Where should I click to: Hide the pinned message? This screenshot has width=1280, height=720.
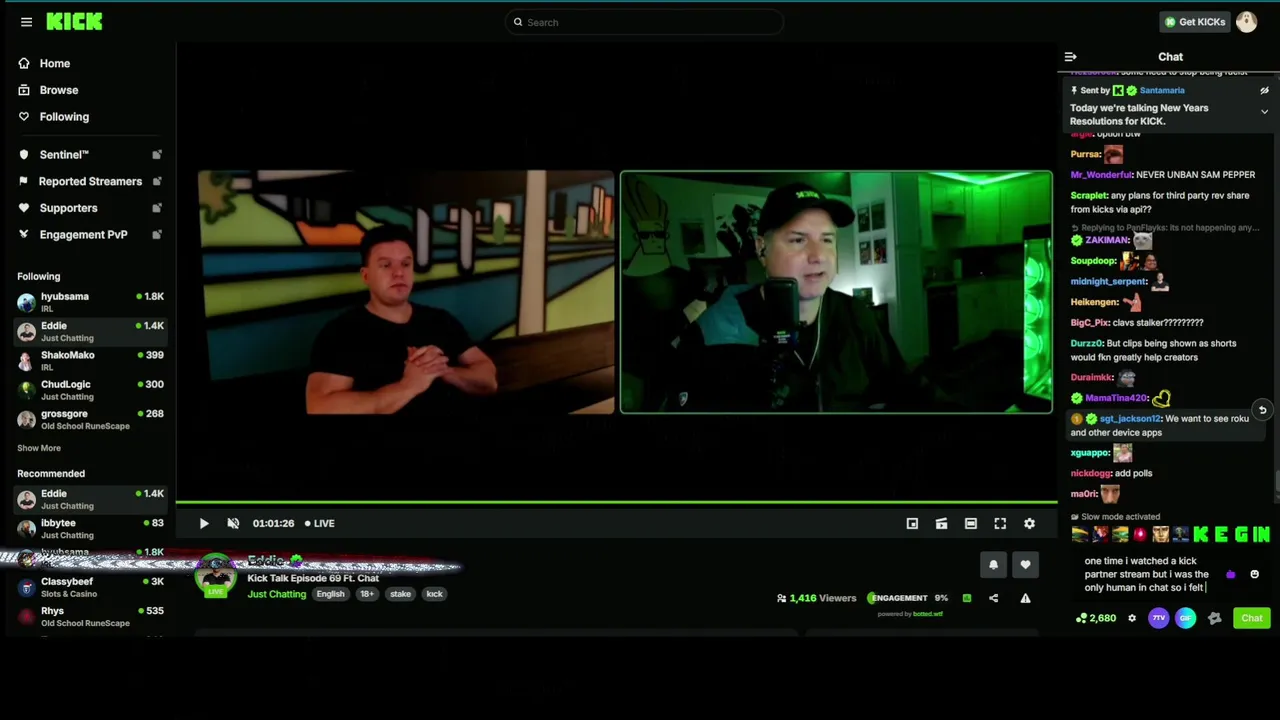pyautogui.click(x=1264, y=90)
